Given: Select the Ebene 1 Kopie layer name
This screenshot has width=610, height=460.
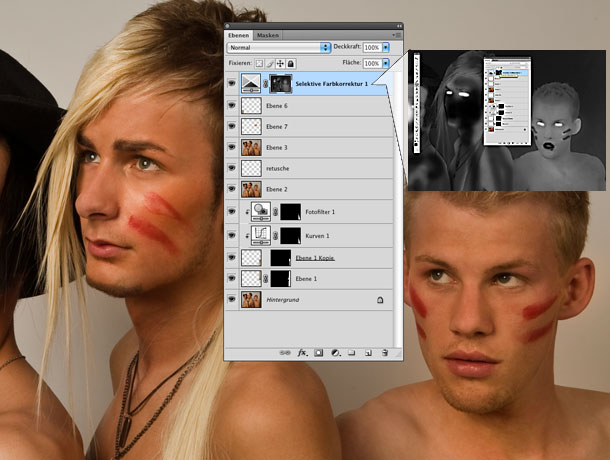Looking at the screenshot, I should click(315, 258).
